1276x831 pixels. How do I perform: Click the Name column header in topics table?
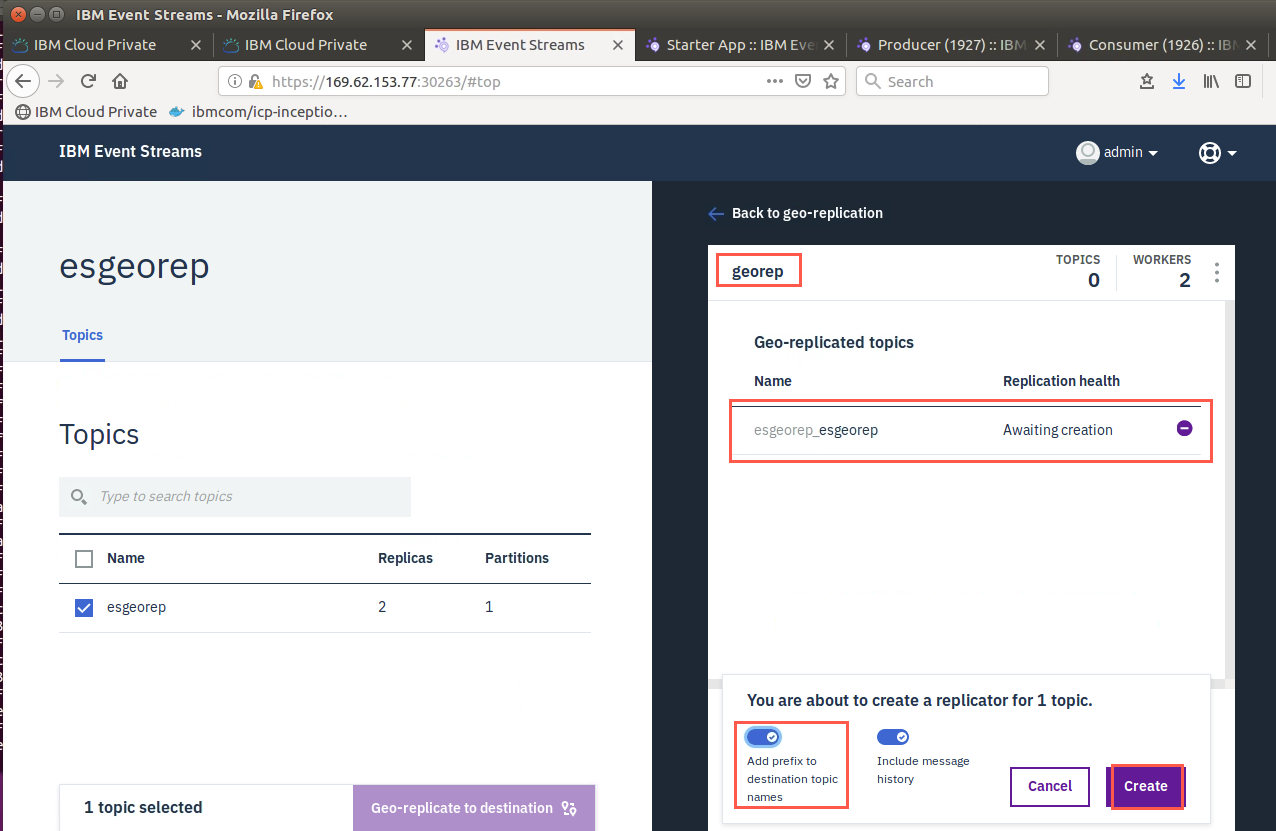(126, 558)
